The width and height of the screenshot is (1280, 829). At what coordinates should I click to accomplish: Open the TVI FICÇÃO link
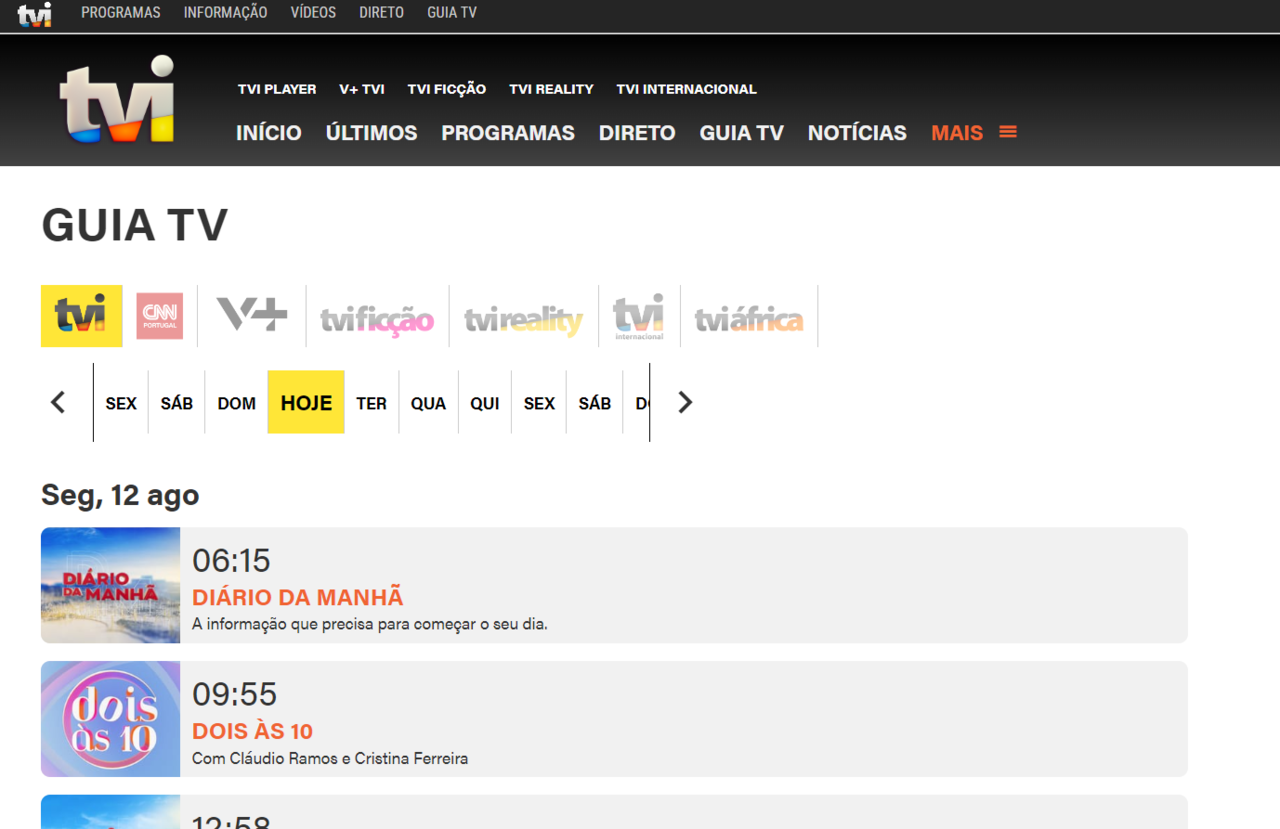click(447, 89)
